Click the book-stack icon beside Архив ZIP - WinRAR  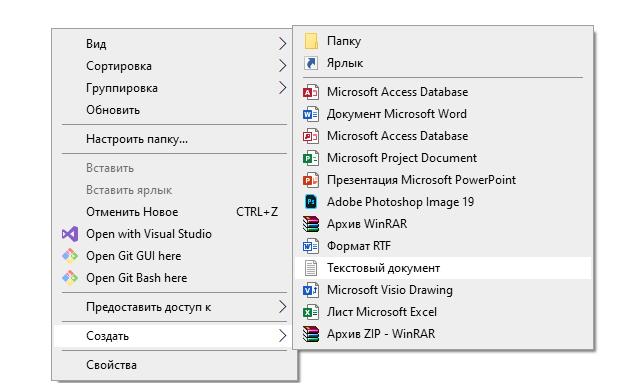pos(311,334)
